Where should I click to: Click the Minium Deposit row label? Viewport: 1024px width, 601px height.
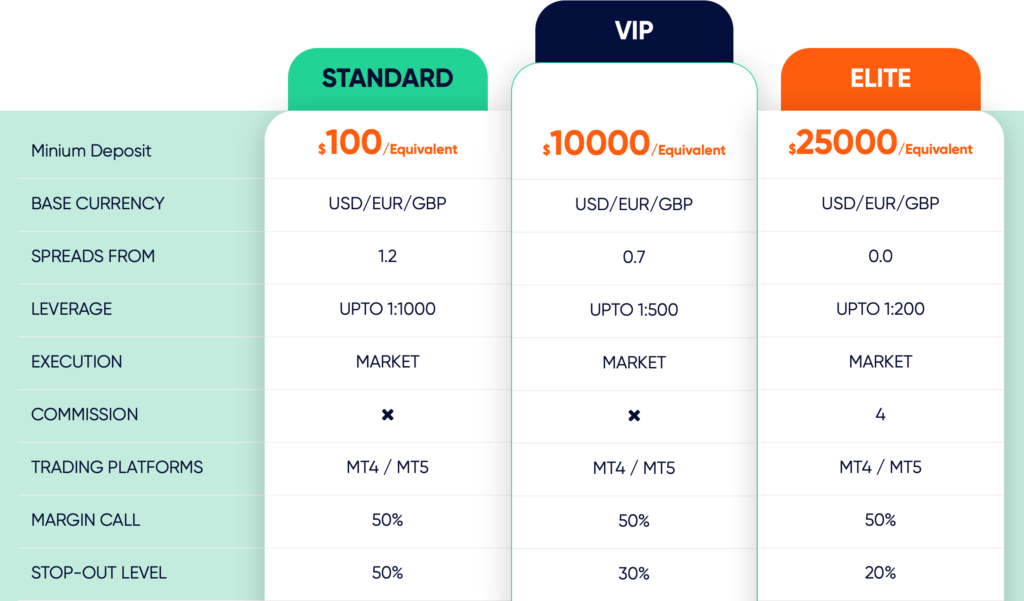point(91,151)
